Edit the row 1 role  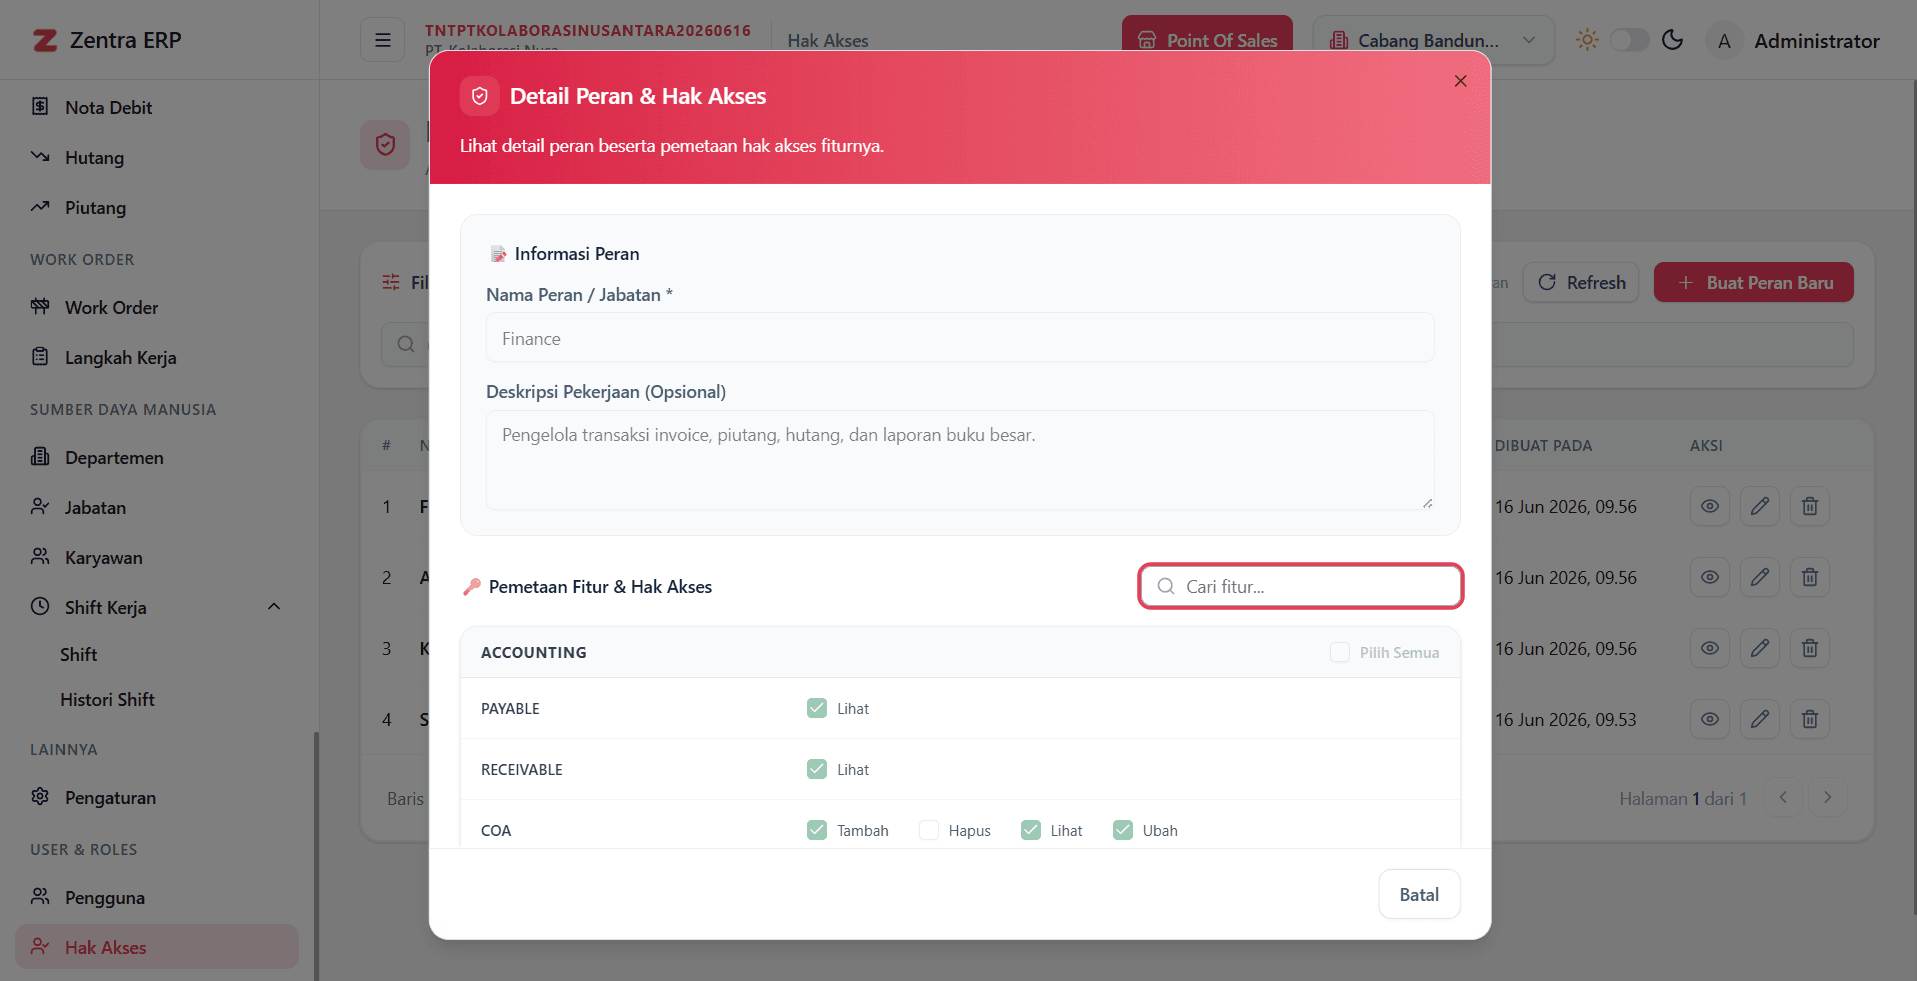pyautogui.click(x=1760, y=506)
